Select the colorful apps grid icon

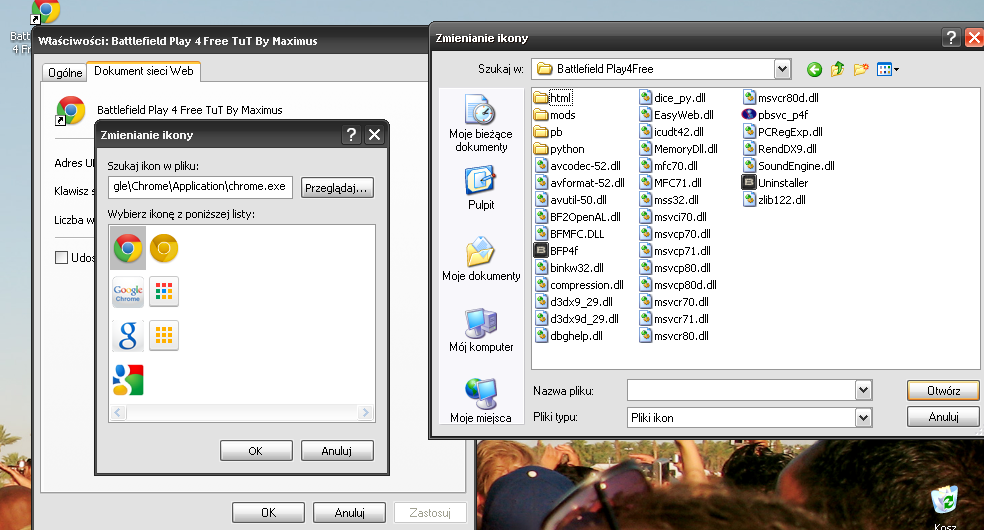pos(164,292)
